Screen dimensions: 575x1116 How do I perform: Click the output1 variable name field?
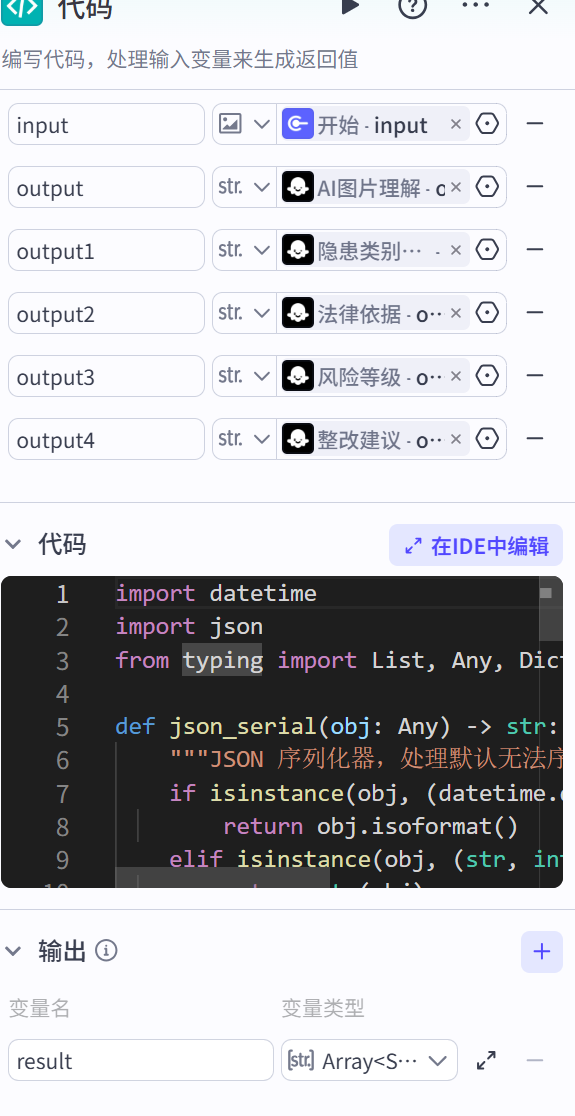pyautogui.click(x=107, y=250)
